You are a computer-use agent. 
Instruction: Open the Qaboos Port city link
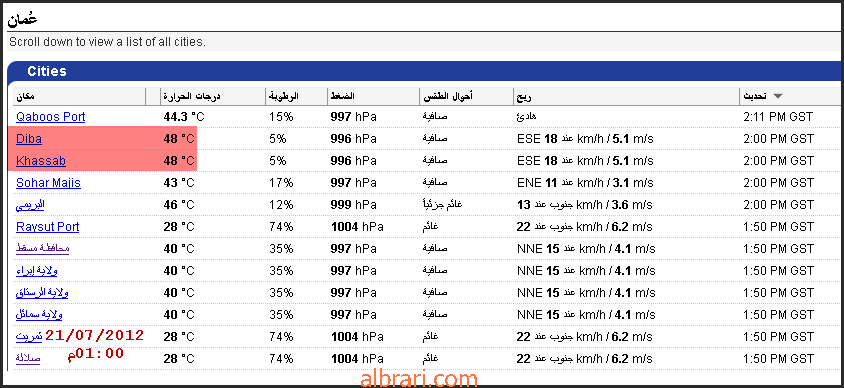tap(51, 117)
